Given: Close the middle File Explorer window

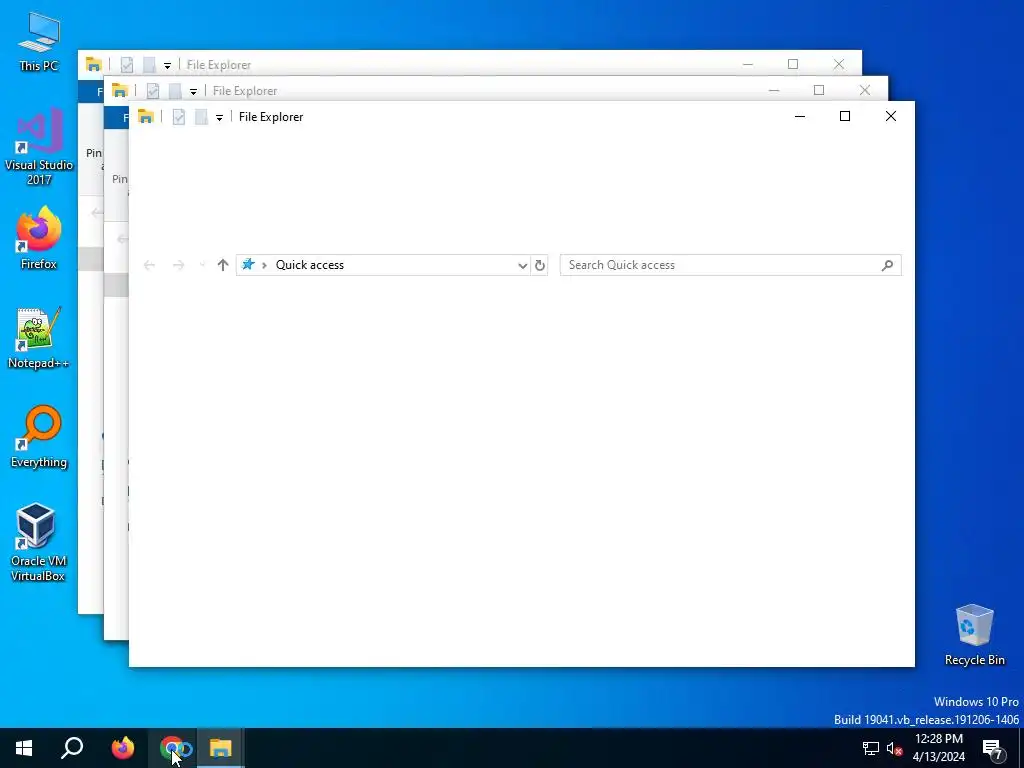Looking at the screenshot, I should tap(865, 90).
